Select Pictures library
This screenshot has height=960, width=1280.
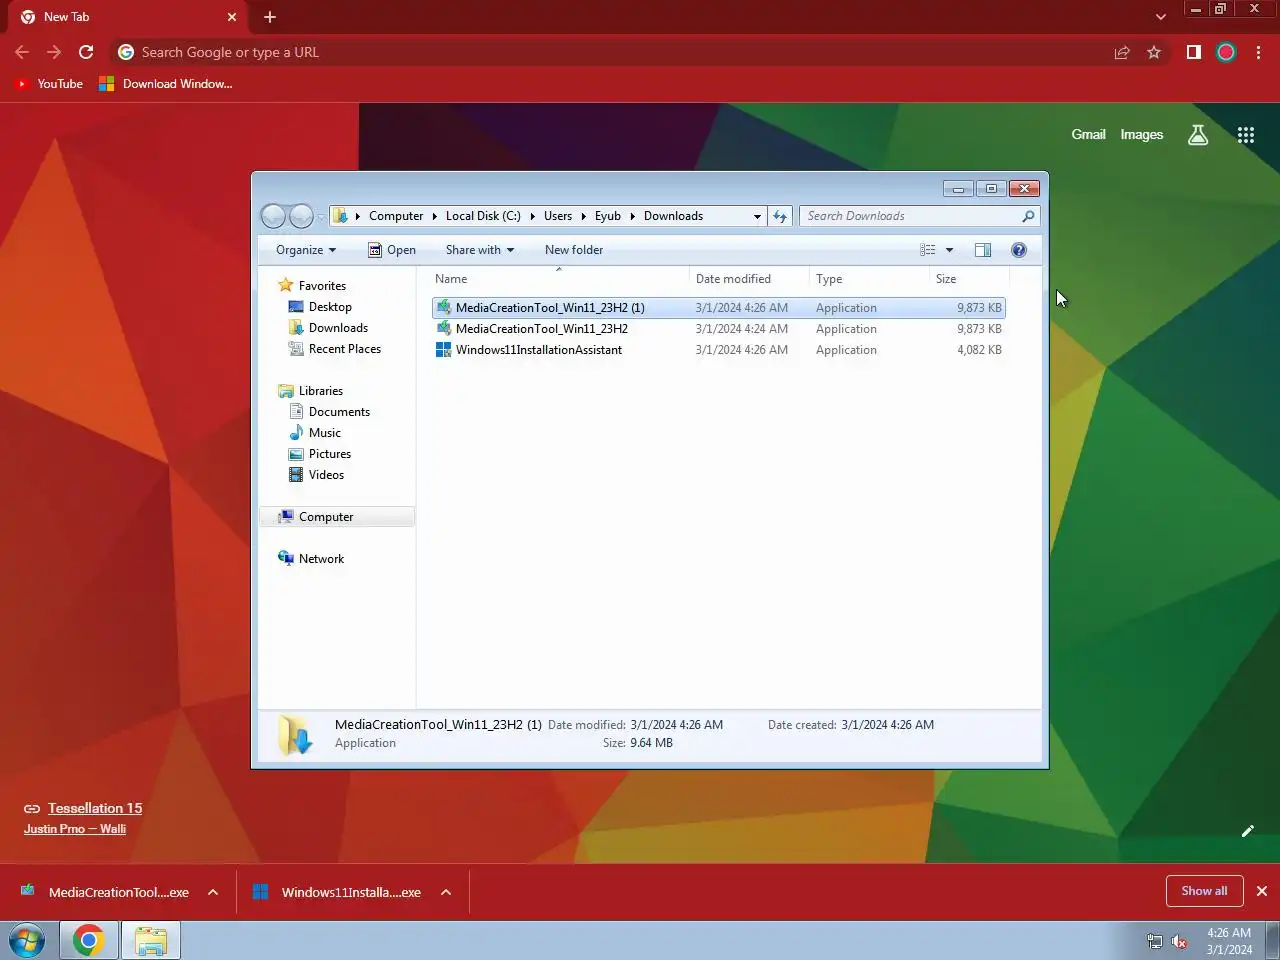(x=329, y=454)
